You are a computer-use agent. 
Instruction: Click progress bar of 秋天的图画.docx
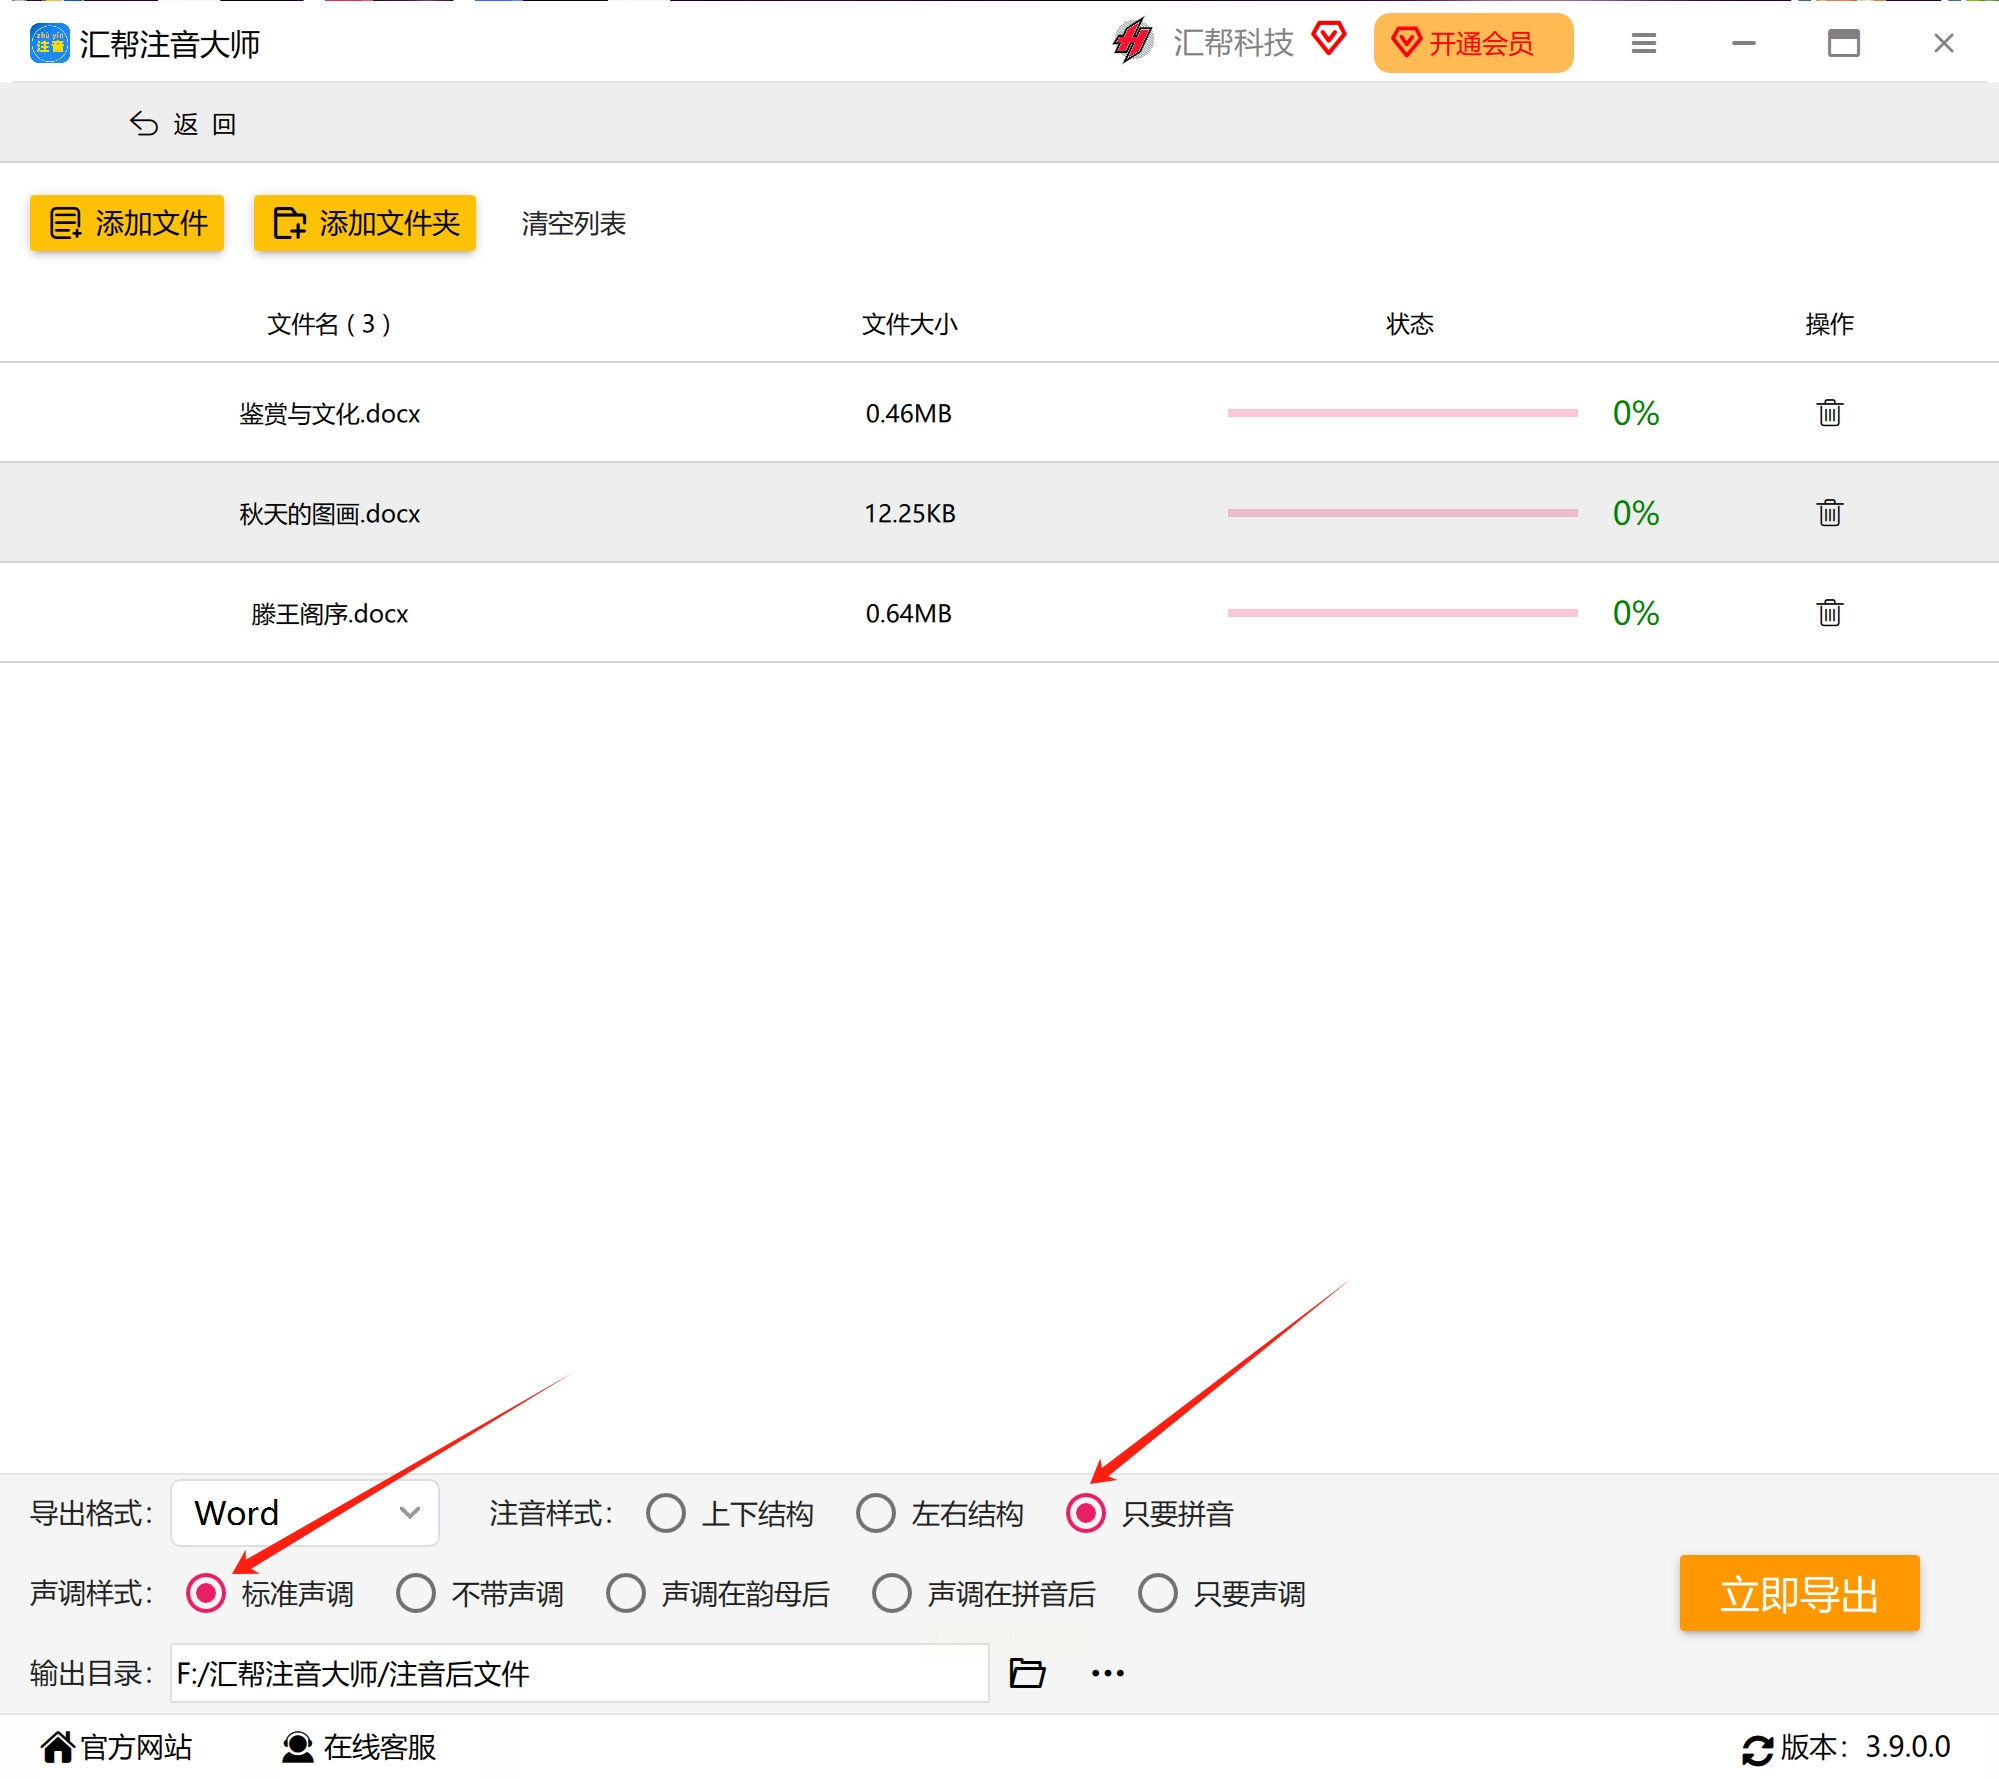point(1403,512)
